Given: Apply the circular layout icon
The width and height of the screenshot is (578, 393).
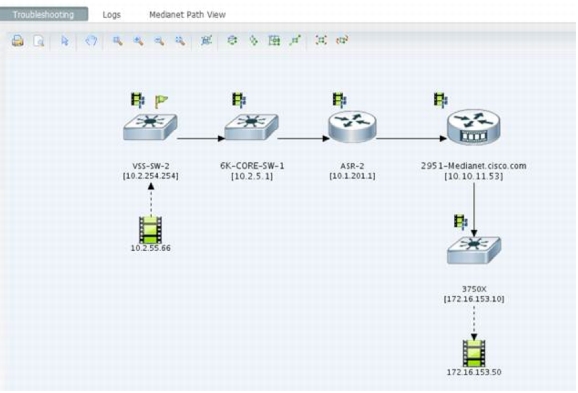Looking at the screenshot, I should (232, 40).
